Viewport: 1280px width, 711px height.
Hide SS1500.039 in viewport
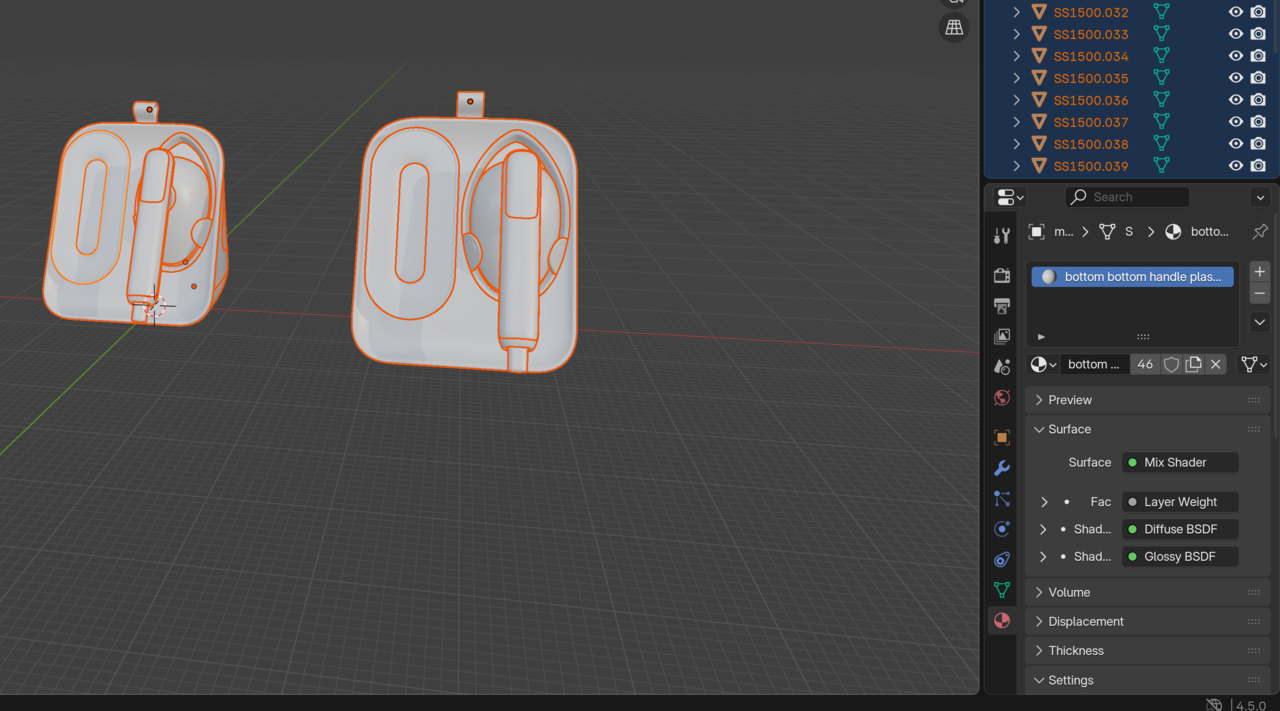click(x=1236, y=166)
